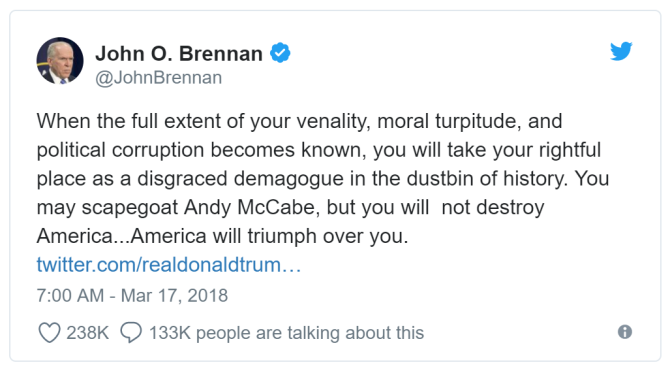Click the Twitter bird logo
Viewport: 670px width, 369px height.
pos(621,51)
